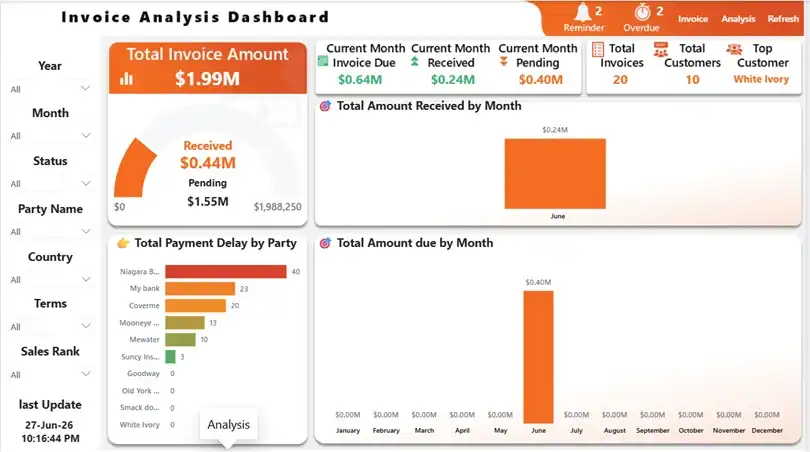Click the Old York party label

coord(141,391)
